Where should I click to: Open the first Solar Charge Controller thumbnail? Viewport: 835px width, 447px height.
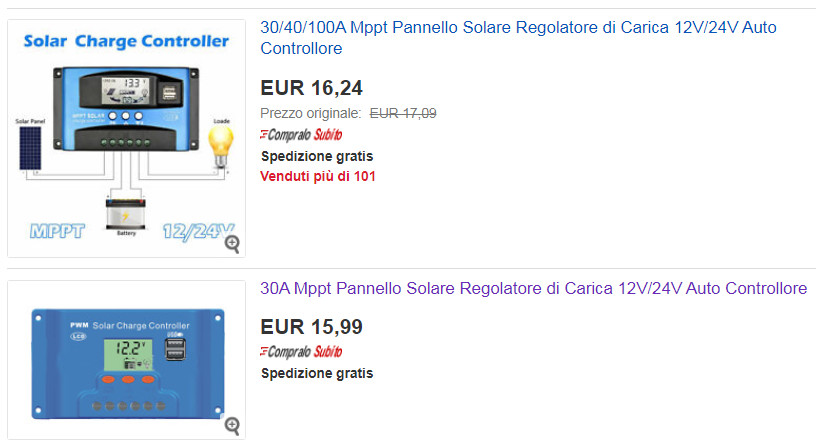point(126,138)
